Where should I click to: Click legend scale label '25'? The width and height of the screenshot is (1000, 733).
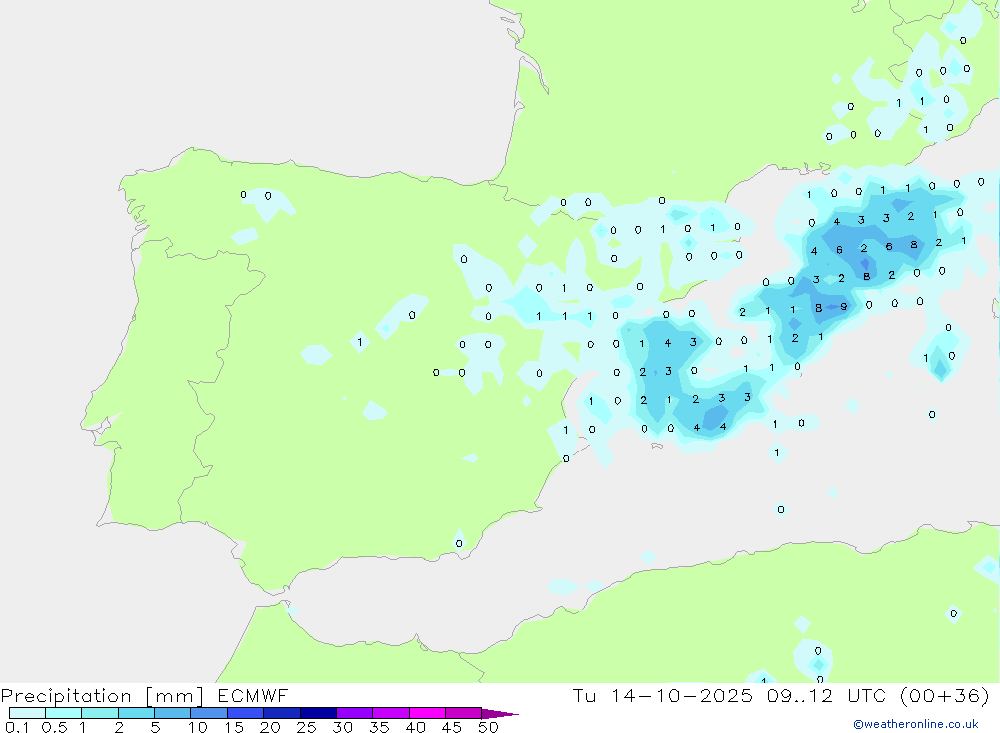pyautogui.click(x=307, y=727)
